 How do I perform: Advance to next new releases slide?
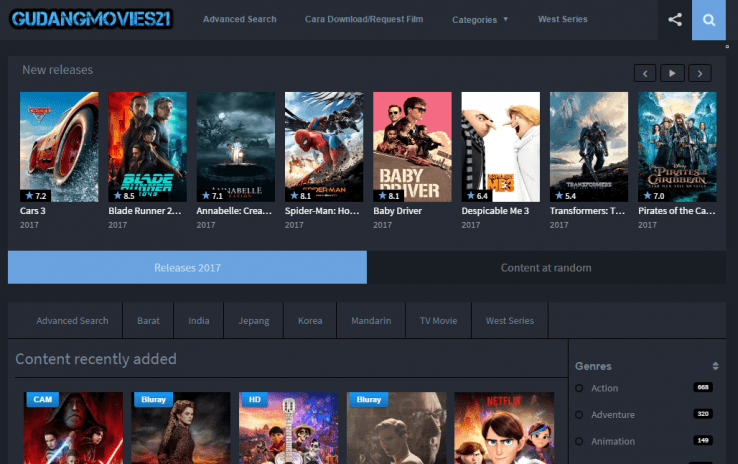(x=700, y=73)
